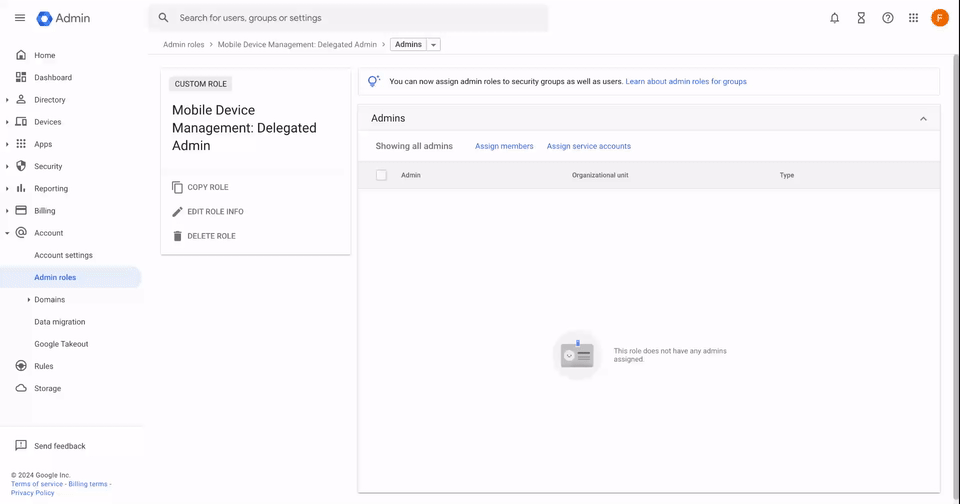This screenshot has height=504, width=960.
Task: Expand the Domains submenu arrow
Action: point(28,299)
